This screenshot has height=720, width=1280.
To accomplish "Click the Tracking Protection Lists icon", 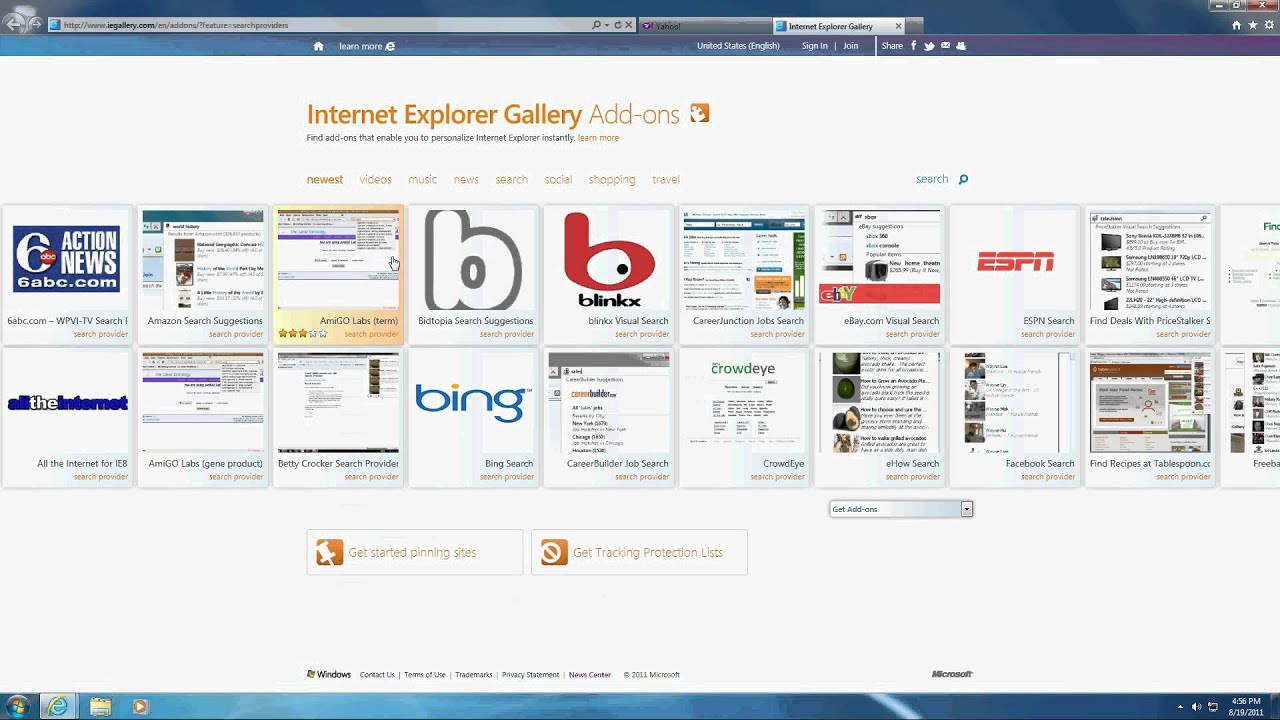I will [554, 552].
